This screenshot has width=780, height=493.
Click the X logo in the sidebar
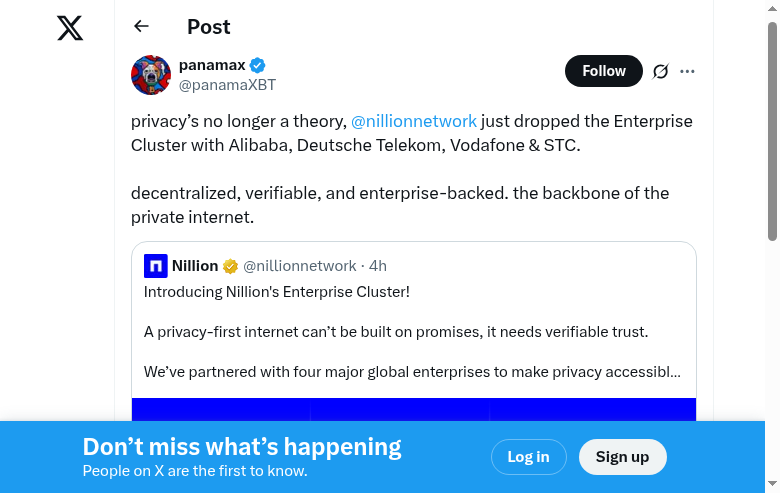pyautogui.click(x=70, y=28)
